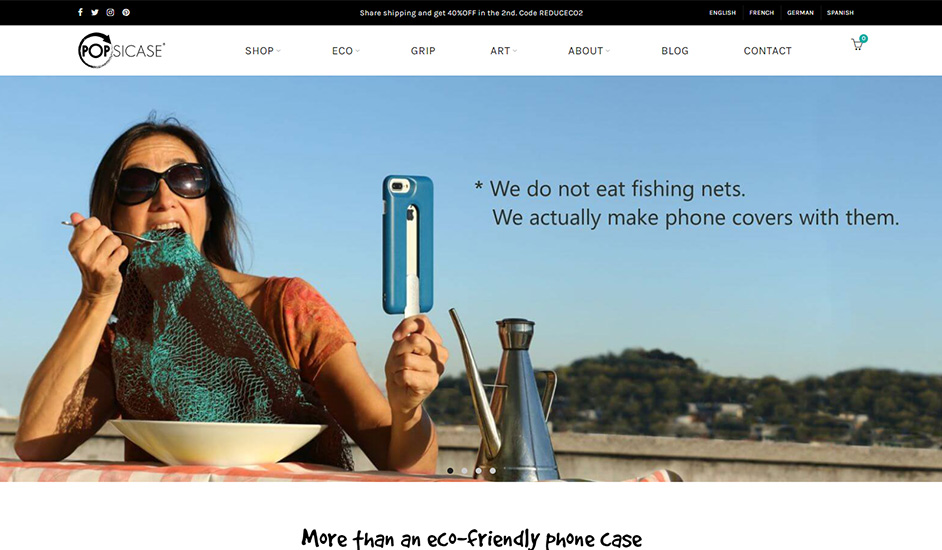Expand the ART dropdown menu
Viewport: 942px width, 550px height.
pyautogui.click(x=503, y=51)
